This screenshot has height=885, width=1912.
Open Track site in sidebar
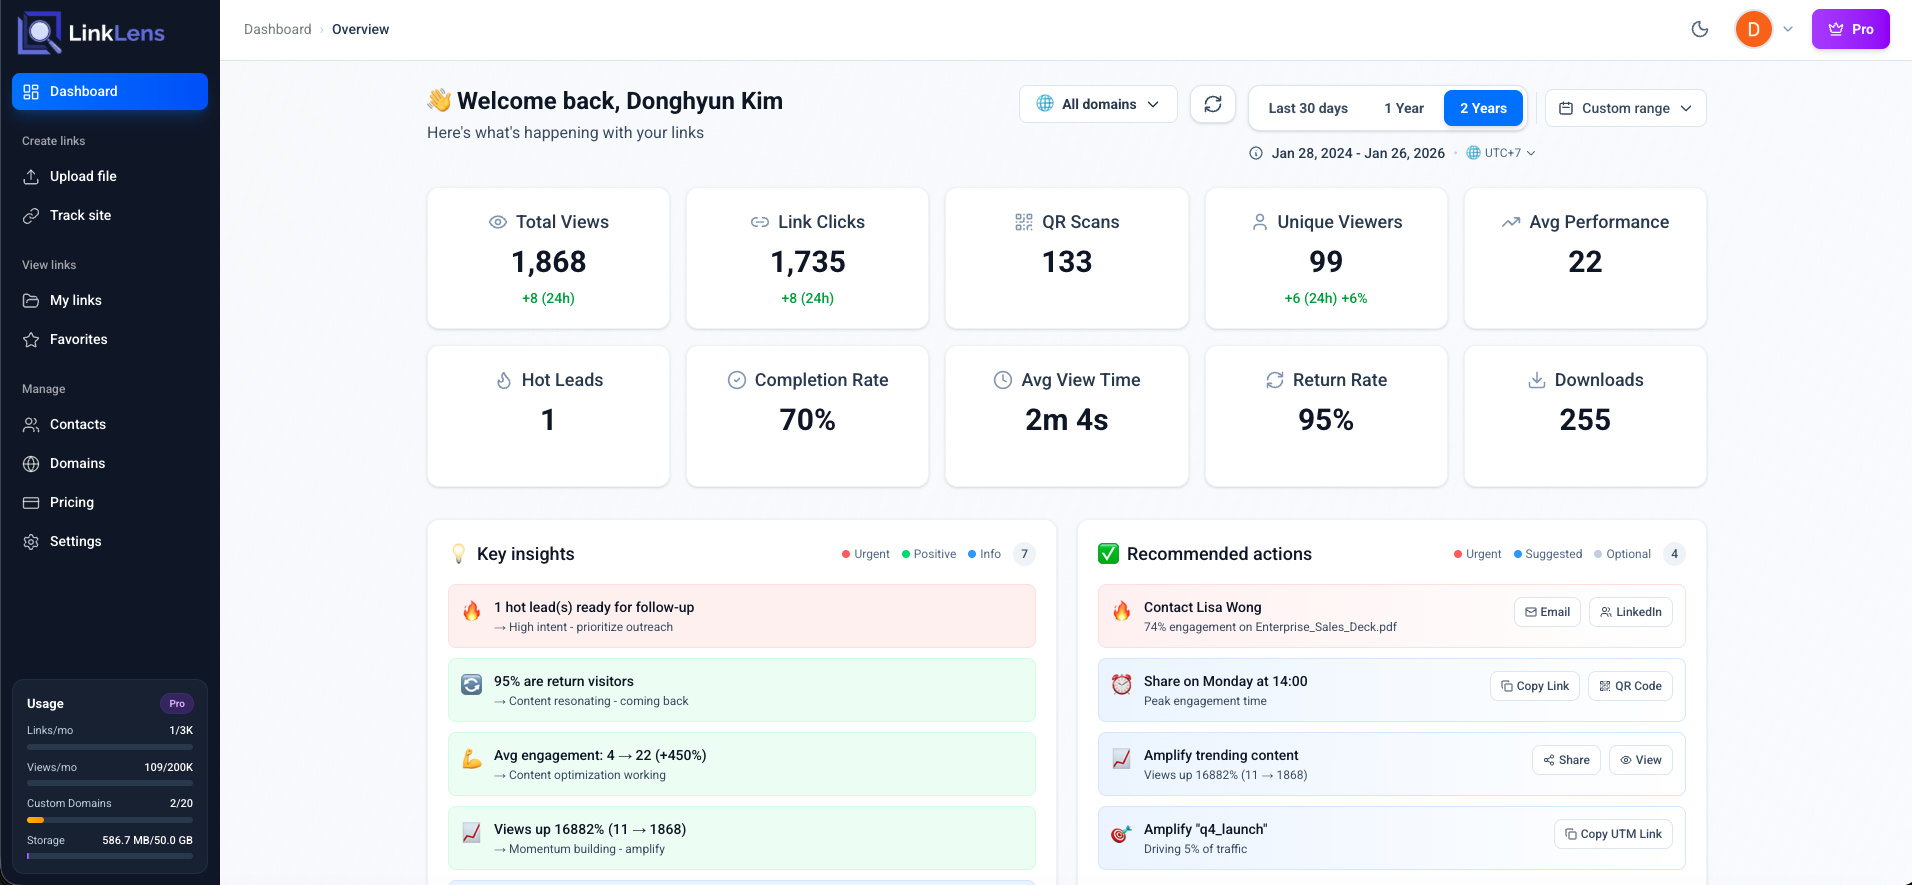(x=110, y=215)
